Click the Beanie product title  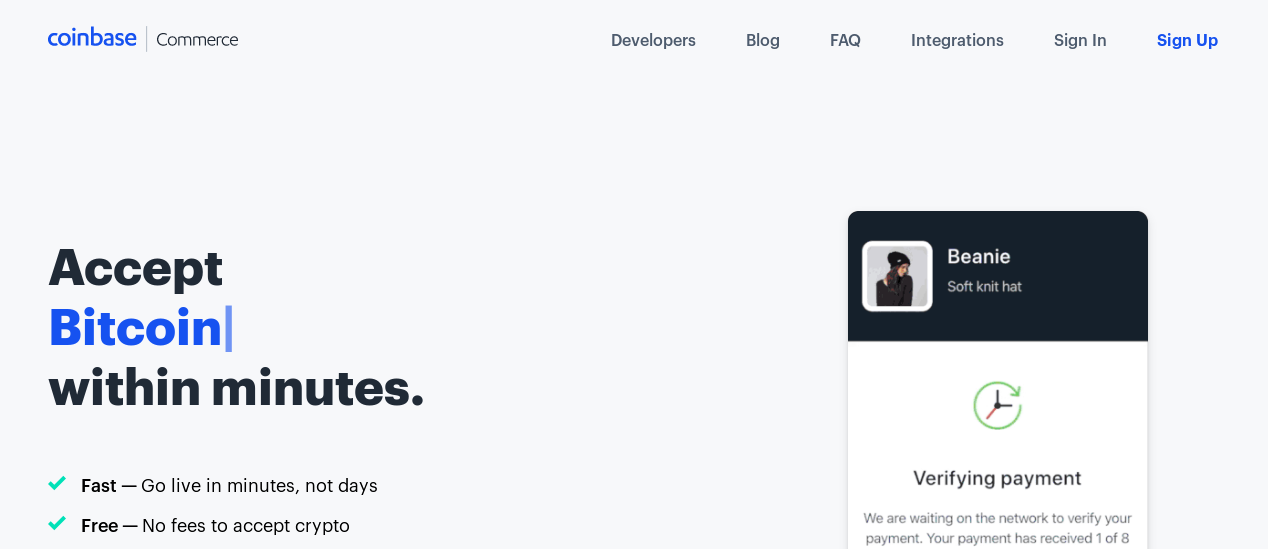pyautogui.click(x=978, y=256)
